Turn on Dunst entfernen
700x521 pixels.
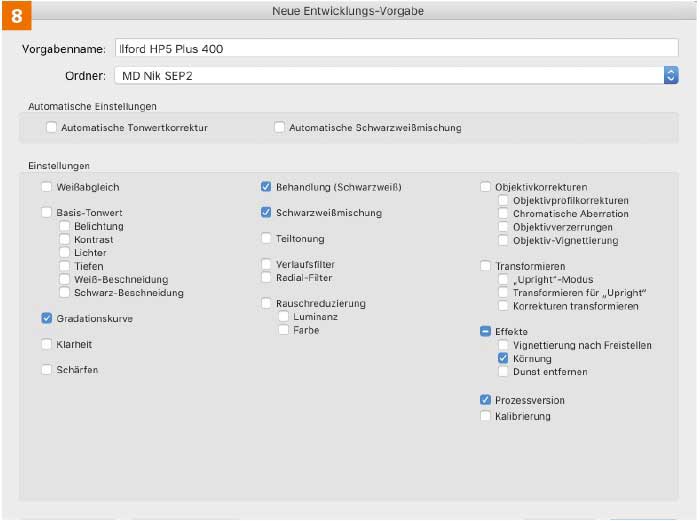click(504, 371)
